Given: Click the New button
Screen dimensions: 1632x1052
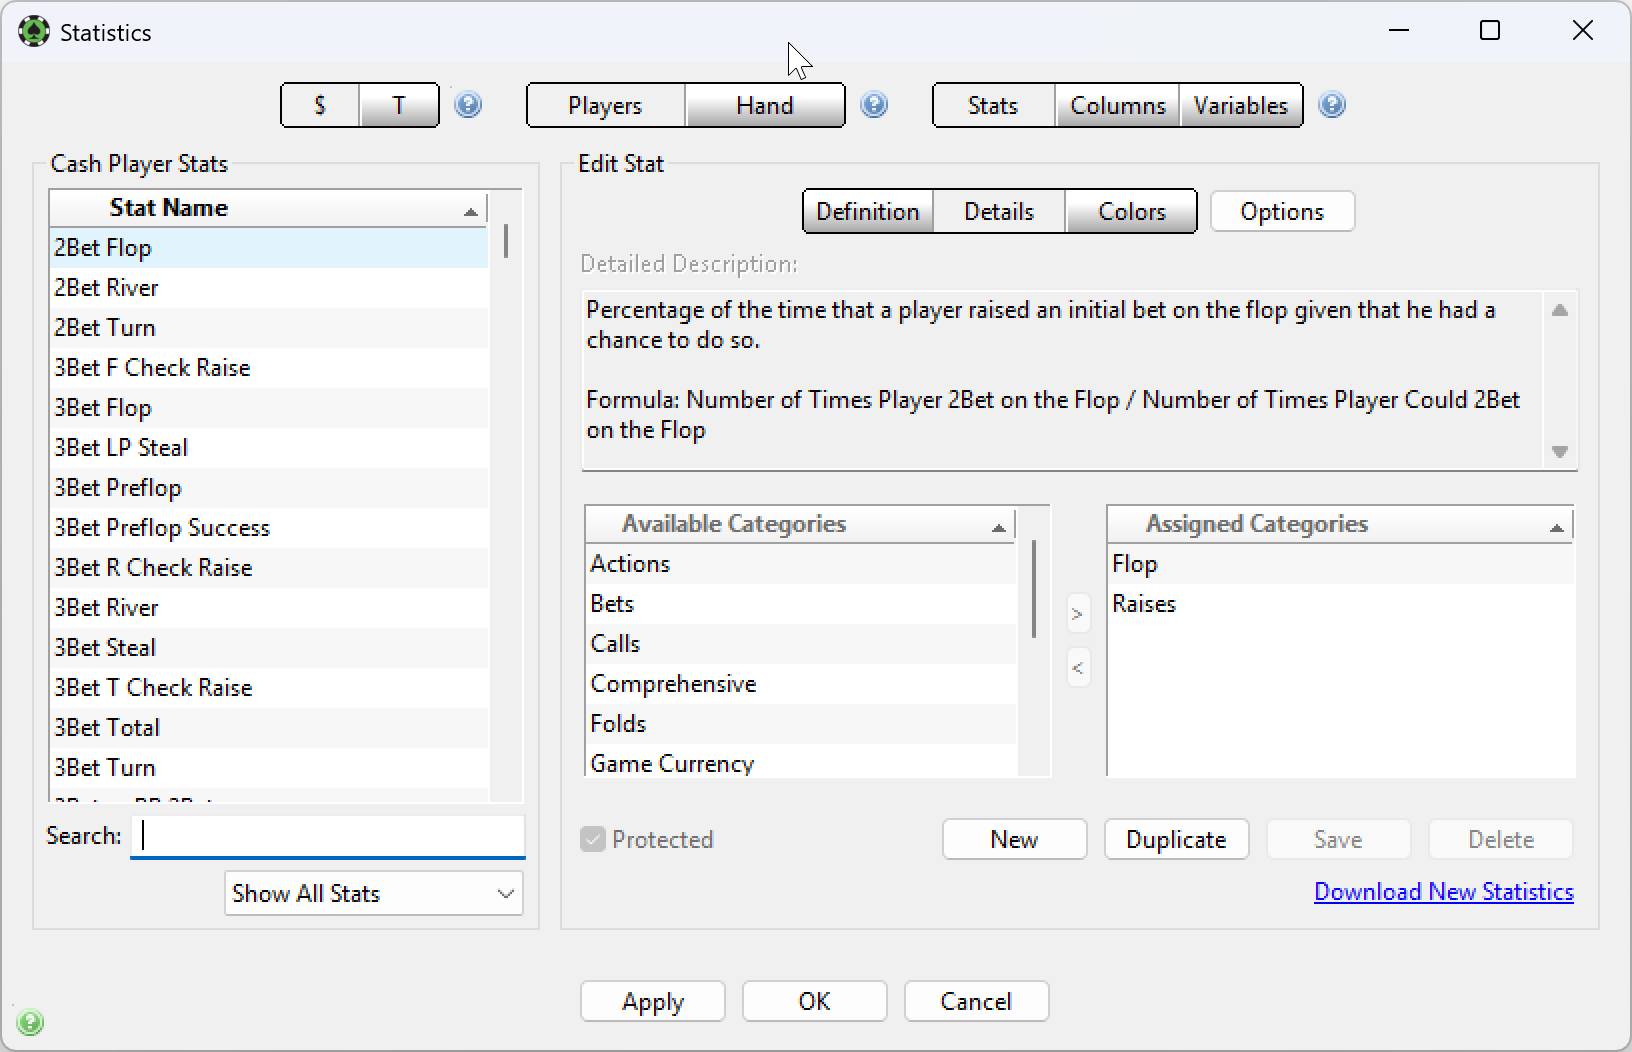Looking at the screenshot, I should (1014, 839).
